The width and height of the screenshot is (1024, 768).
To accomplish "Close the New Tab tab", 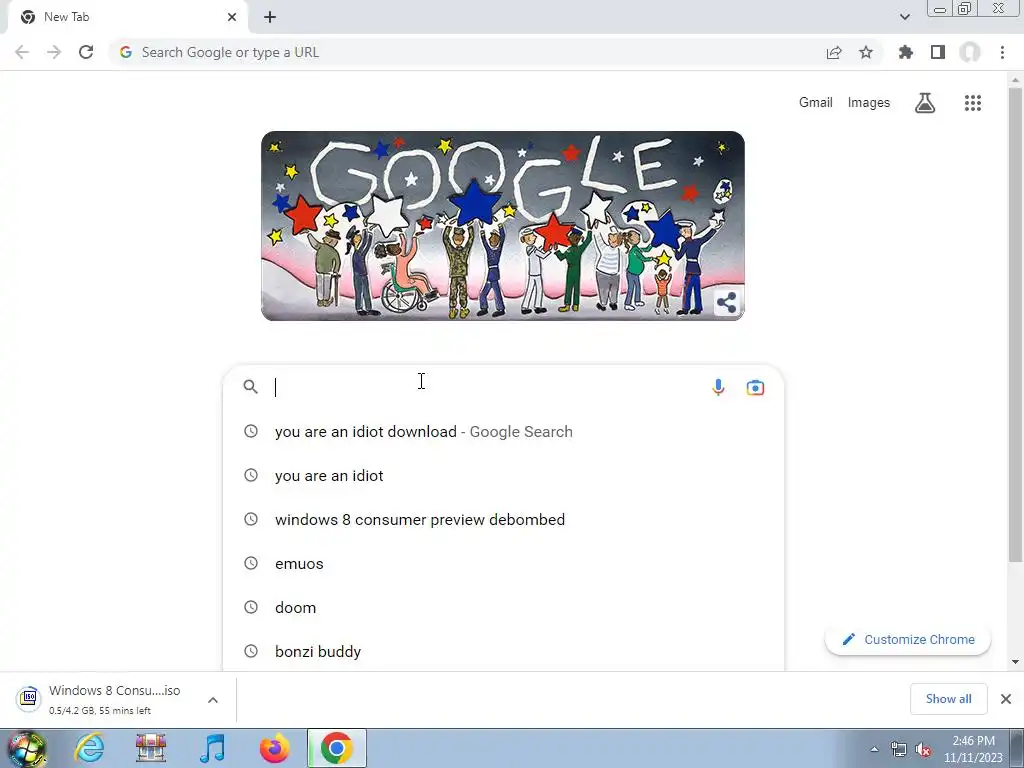I will pos(232,17).
